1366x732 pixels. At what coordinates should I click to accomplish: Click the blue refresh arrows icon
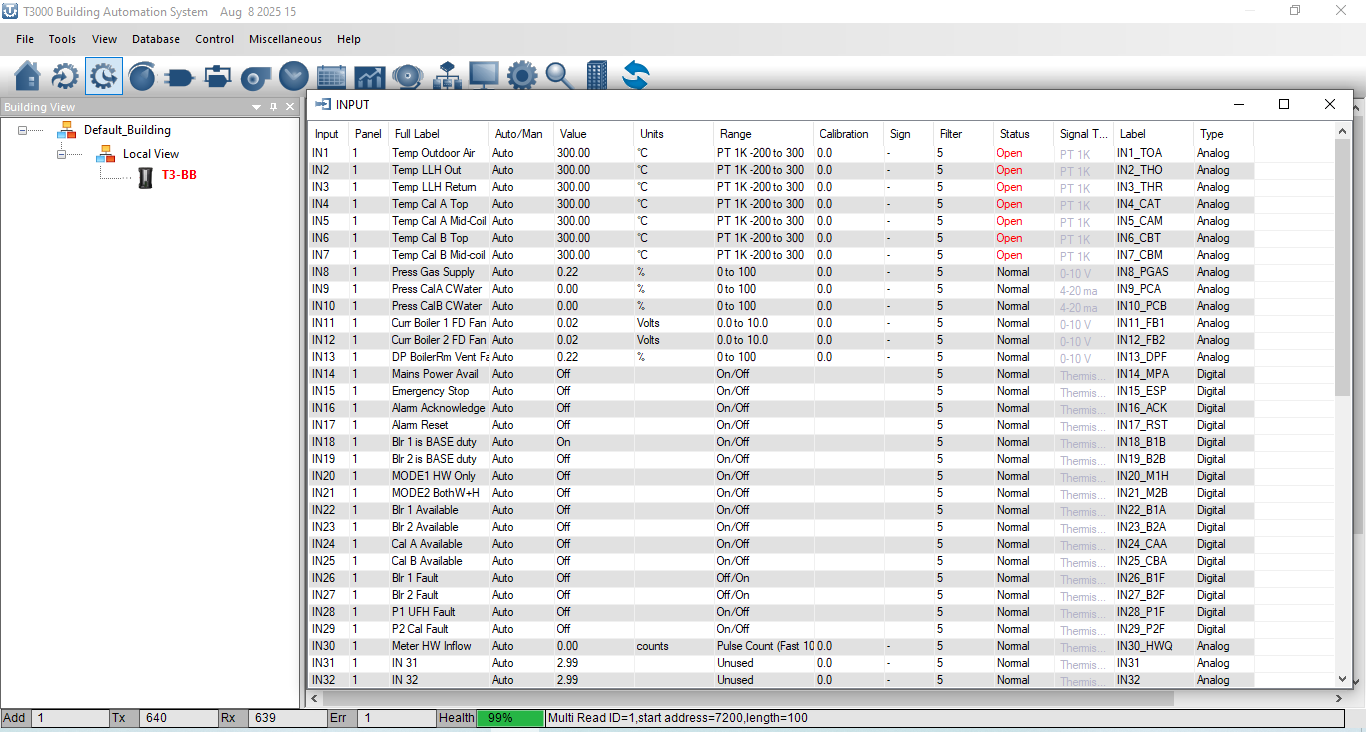635,76
